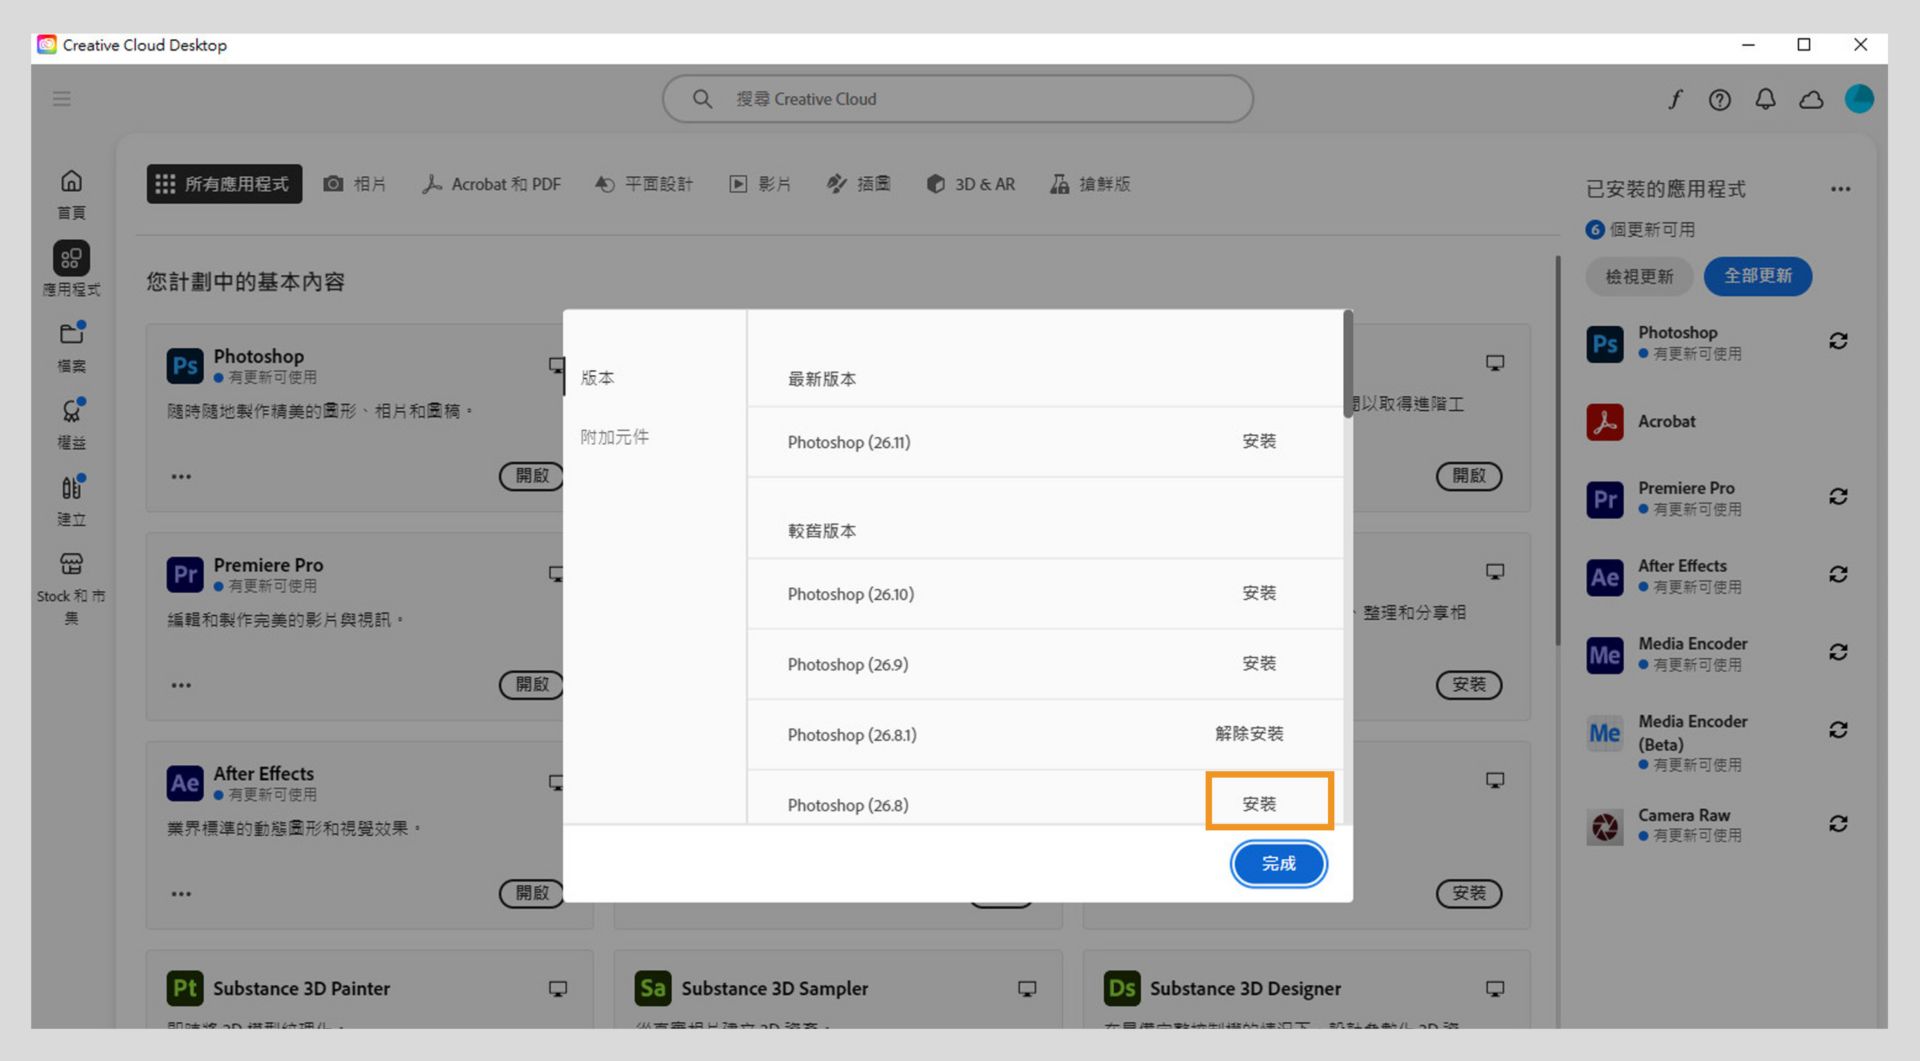Screen dimensions: 1920x1061
Task: Click the versions dialog scrollbar
Action: point(1348,363)
